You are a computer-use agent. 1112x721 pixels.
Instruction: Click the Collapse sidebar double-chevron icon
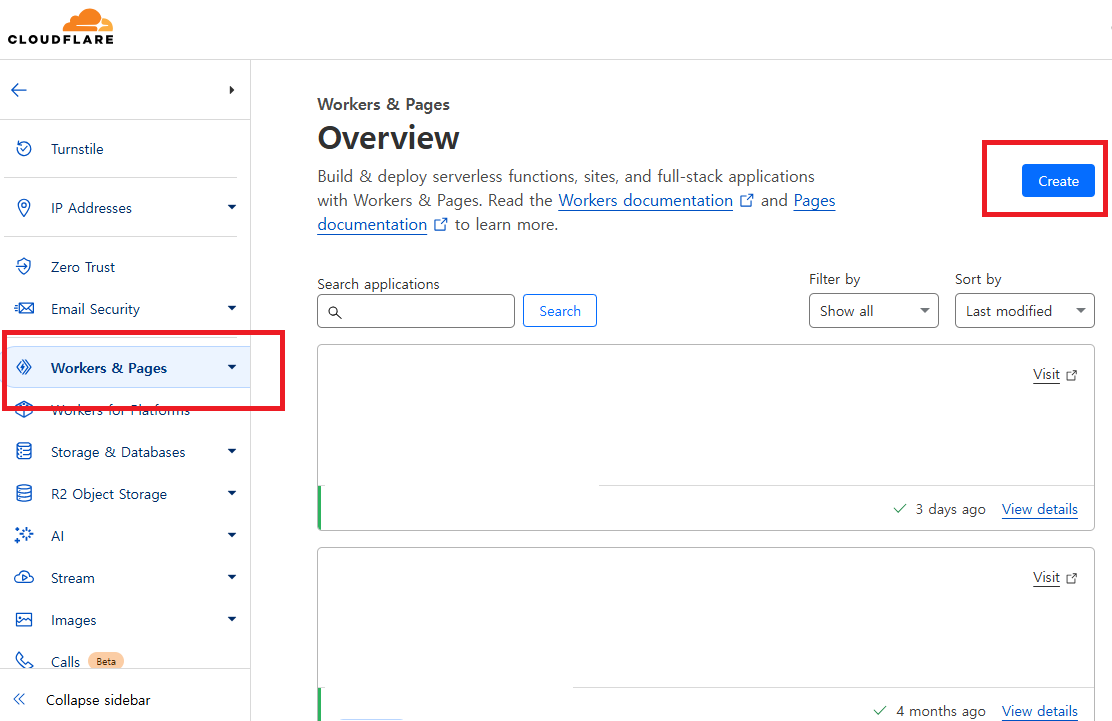20,699
